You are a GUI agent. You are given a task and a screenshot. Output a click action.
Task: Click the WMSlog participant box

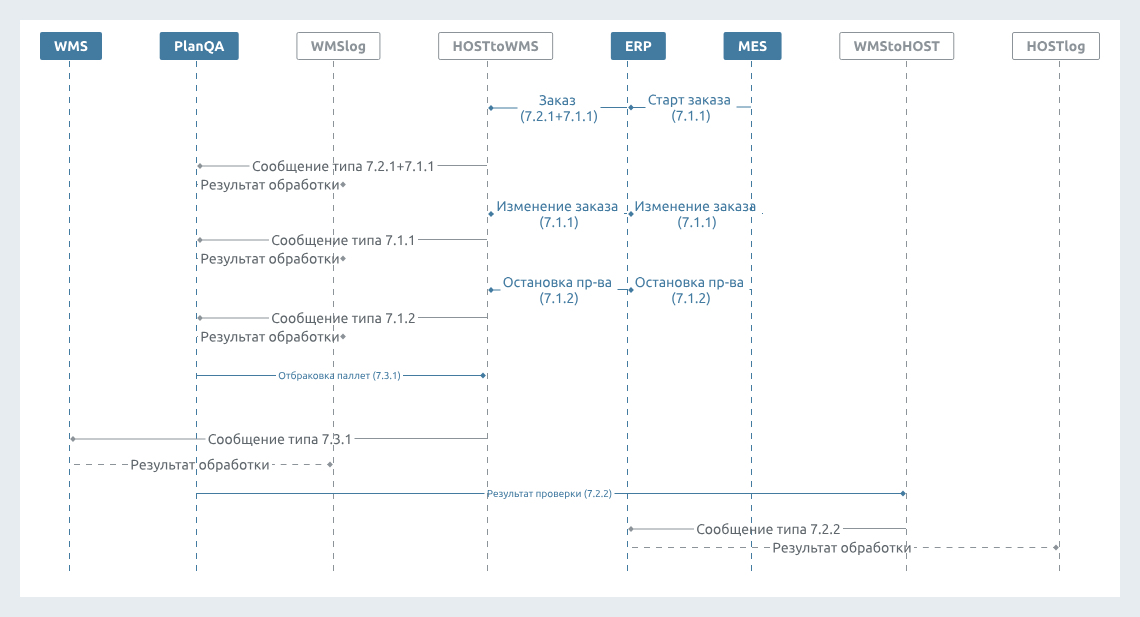click(x=338, y=46)
